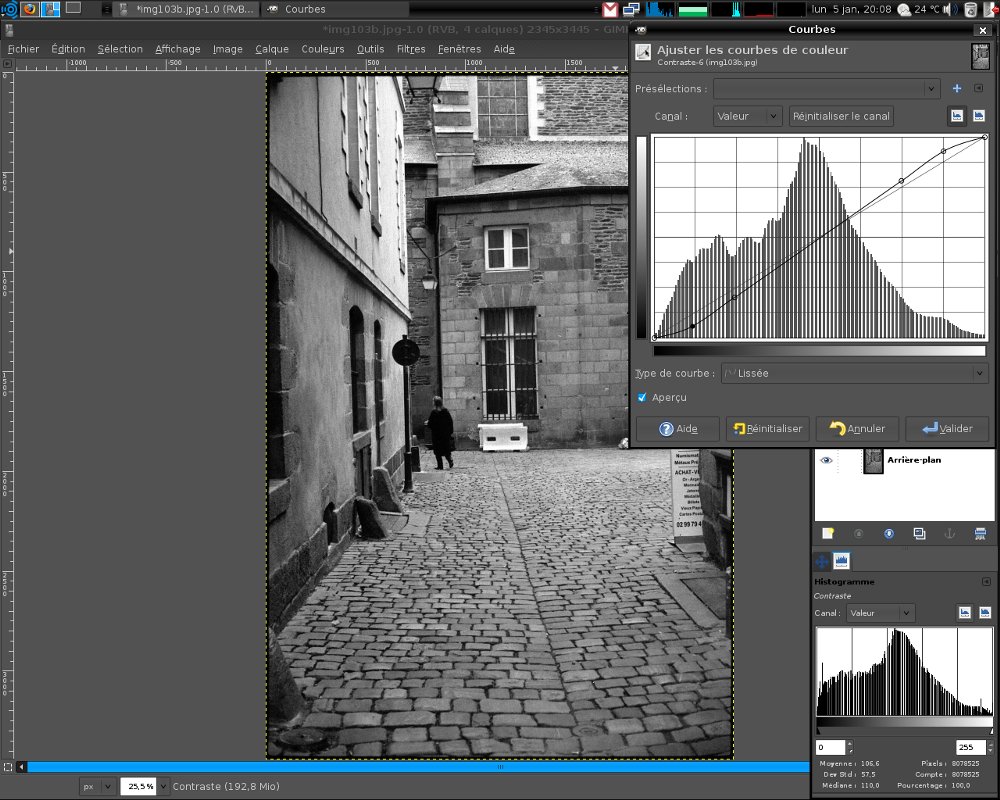The width and height of the screenshot is (1000, 800).
Task: Select the Arrière-plan layer thumbnail
Action: (x=873, y=460)
